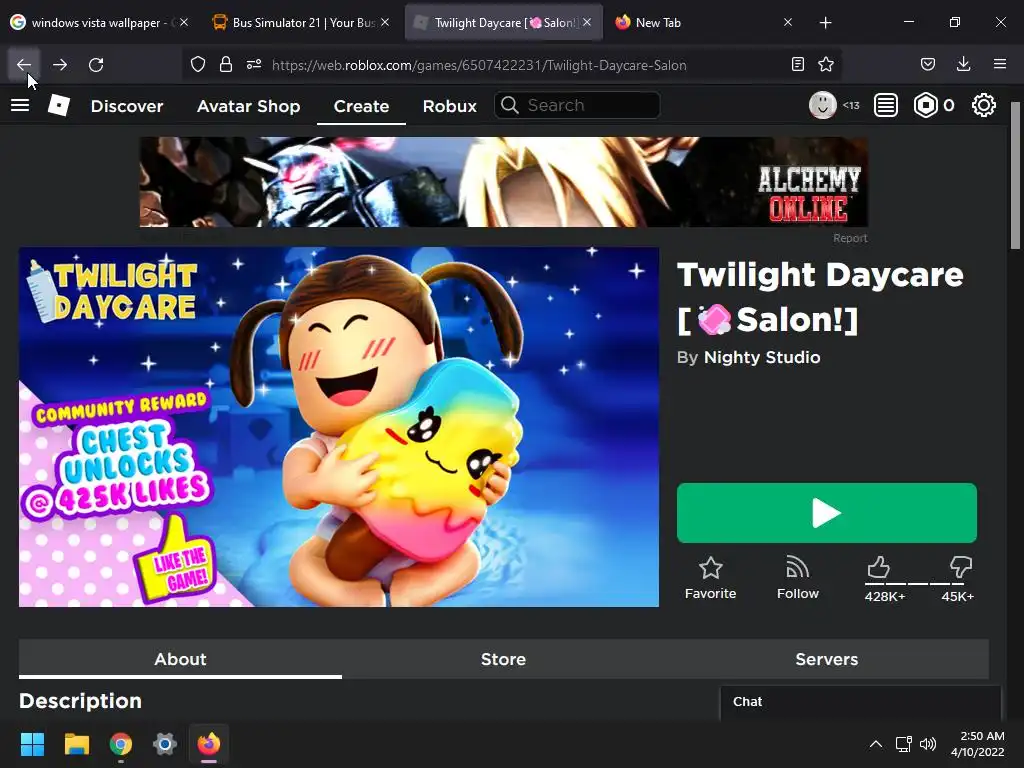The width and height of the screenshot is (1024, 768).
Task: Click into the Roblox Search field
Action: (x=577, y=105)
